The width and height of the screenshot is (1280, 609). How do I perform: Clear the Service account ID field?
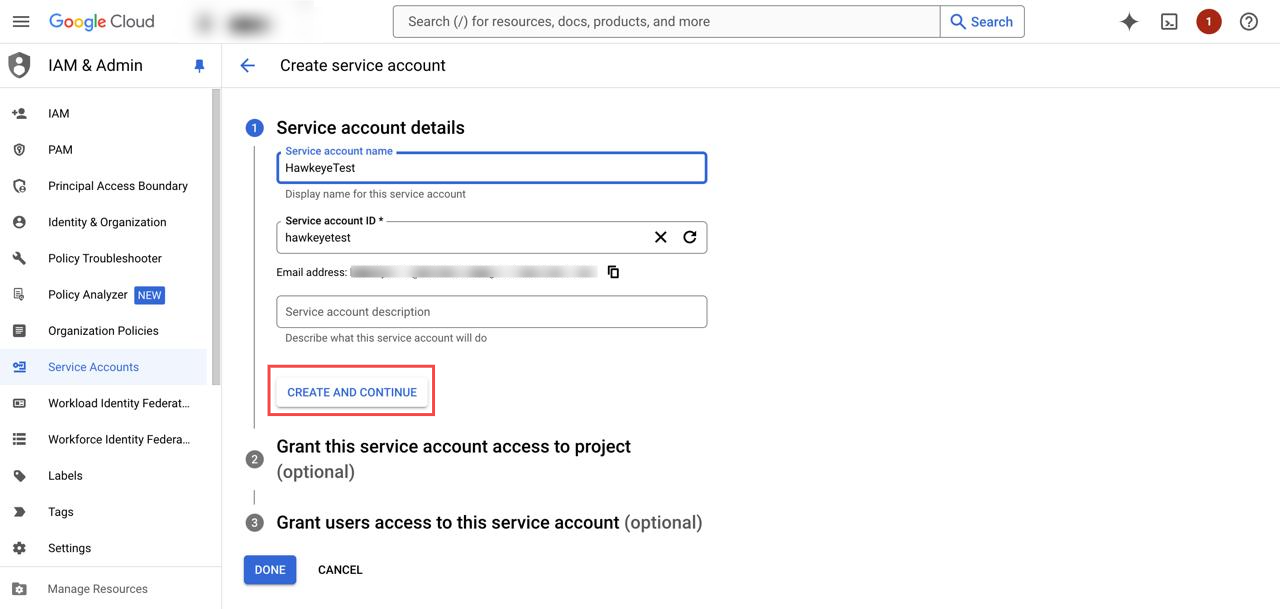660,237
